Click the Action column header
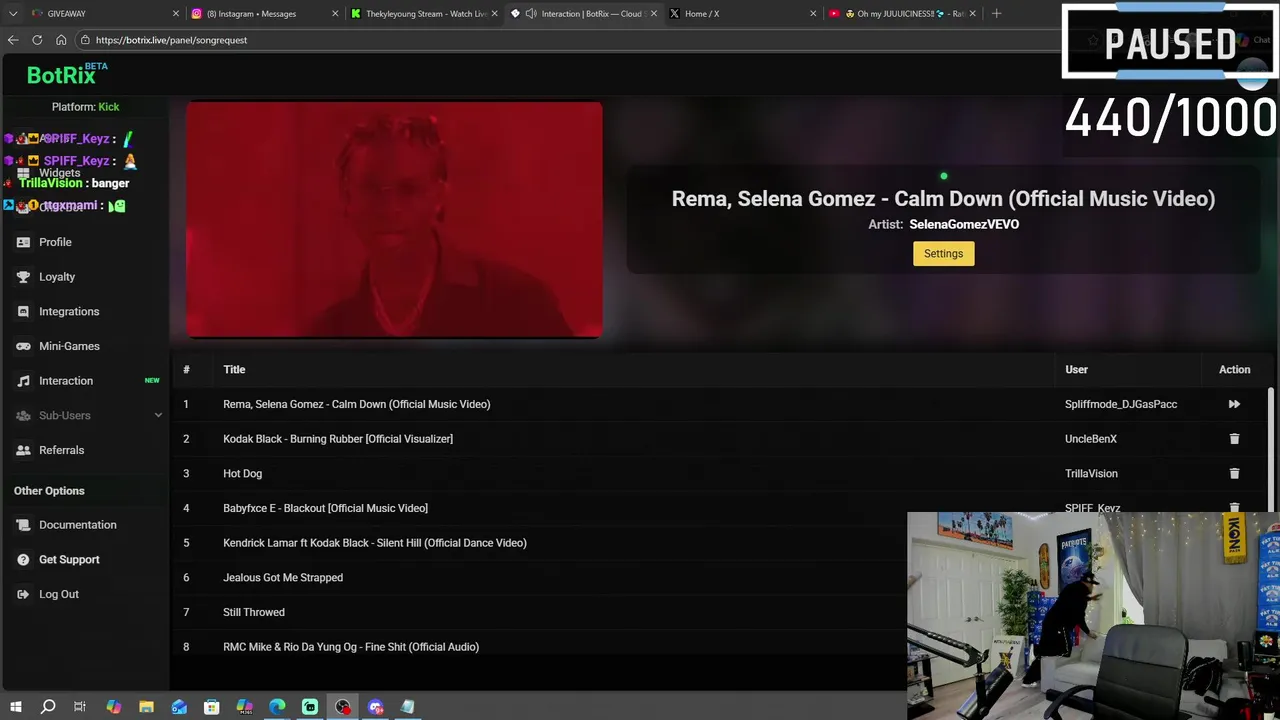The height and width of the screenshot is (720, 1280). [1234, 370]
